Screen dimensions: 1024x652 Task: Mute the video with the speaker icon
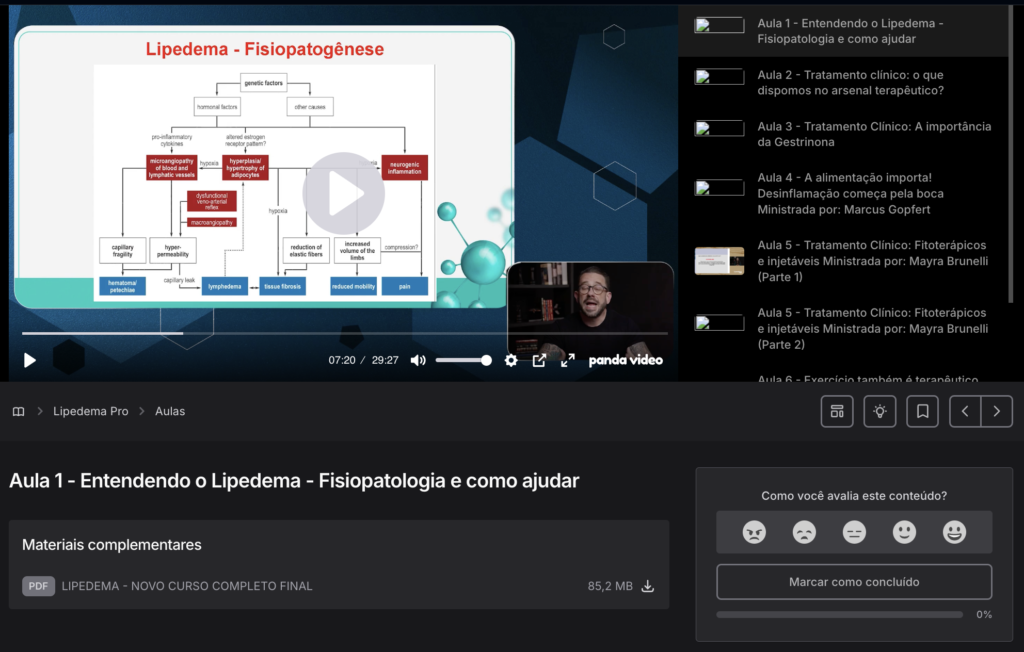tap(418, 361)
